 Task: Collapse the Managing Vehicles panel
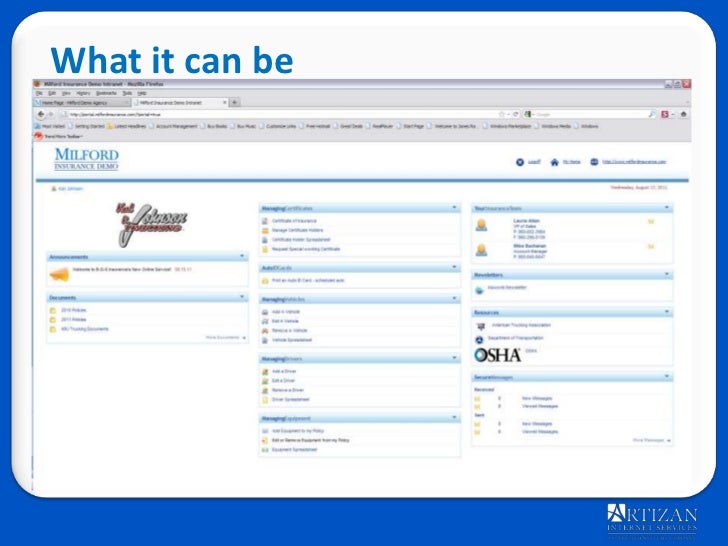tap(455, 299)
